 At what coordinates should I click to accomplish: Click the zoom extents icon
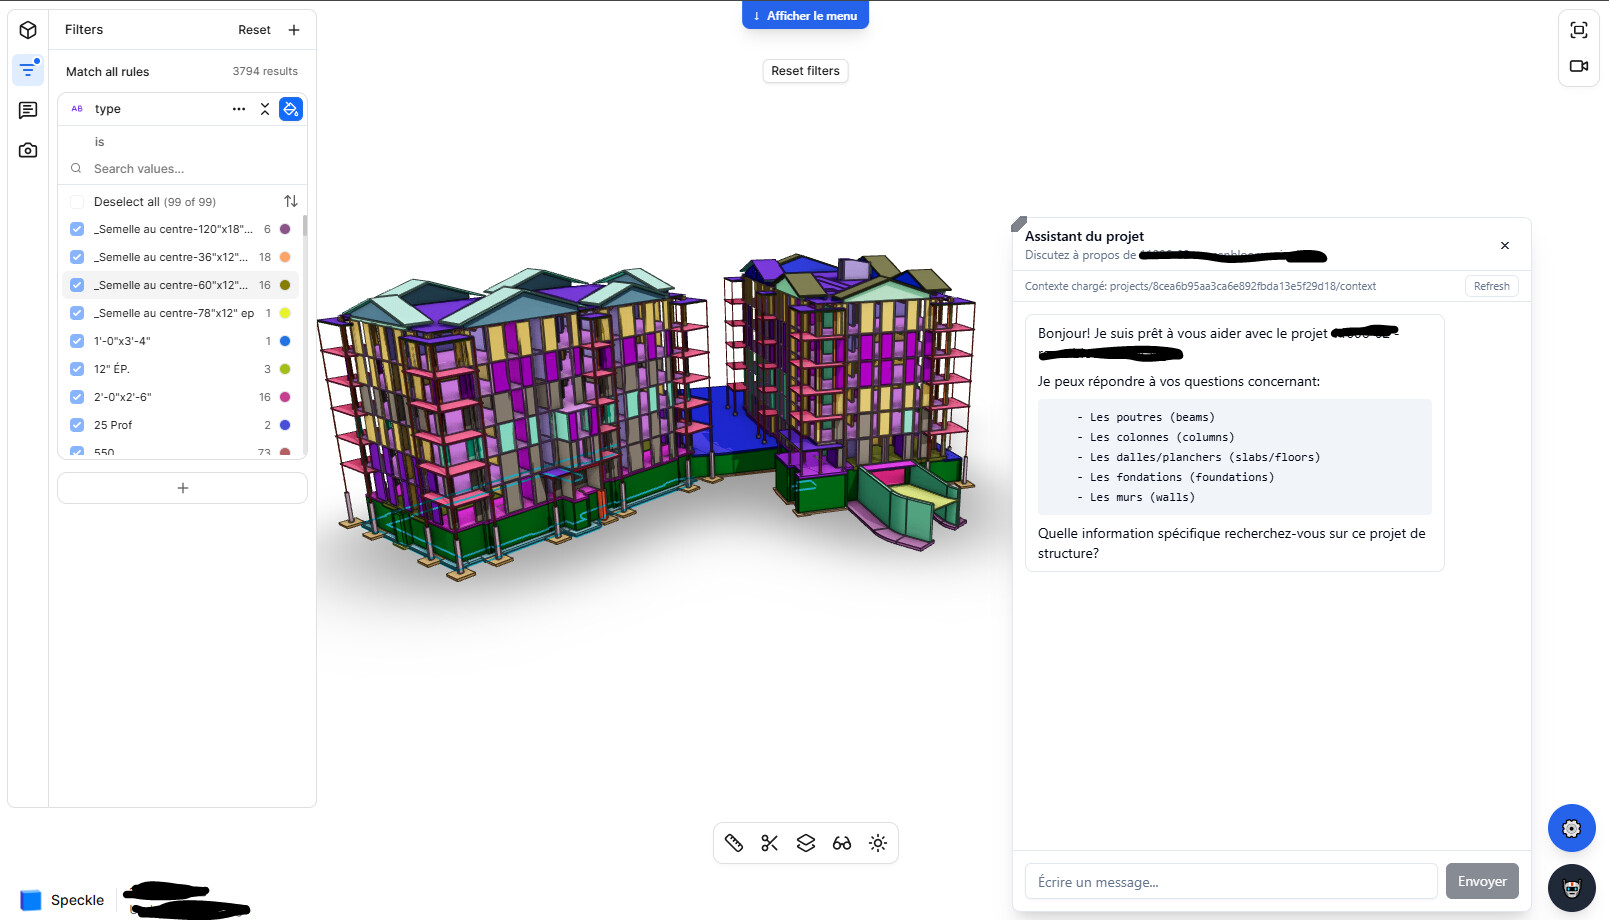click(1579, 30)
